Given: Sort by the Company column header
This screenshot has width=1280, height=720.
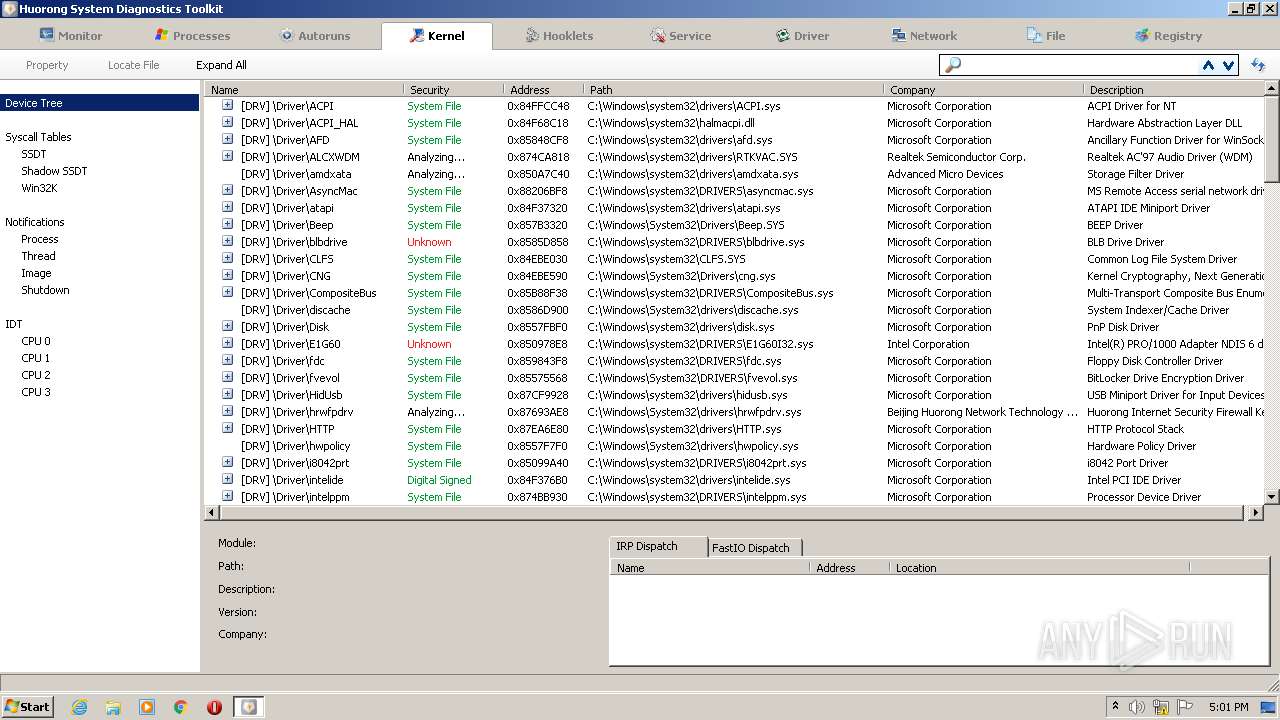Looking at the screenshot, I should pyautogui.click(x=984, y=90).
